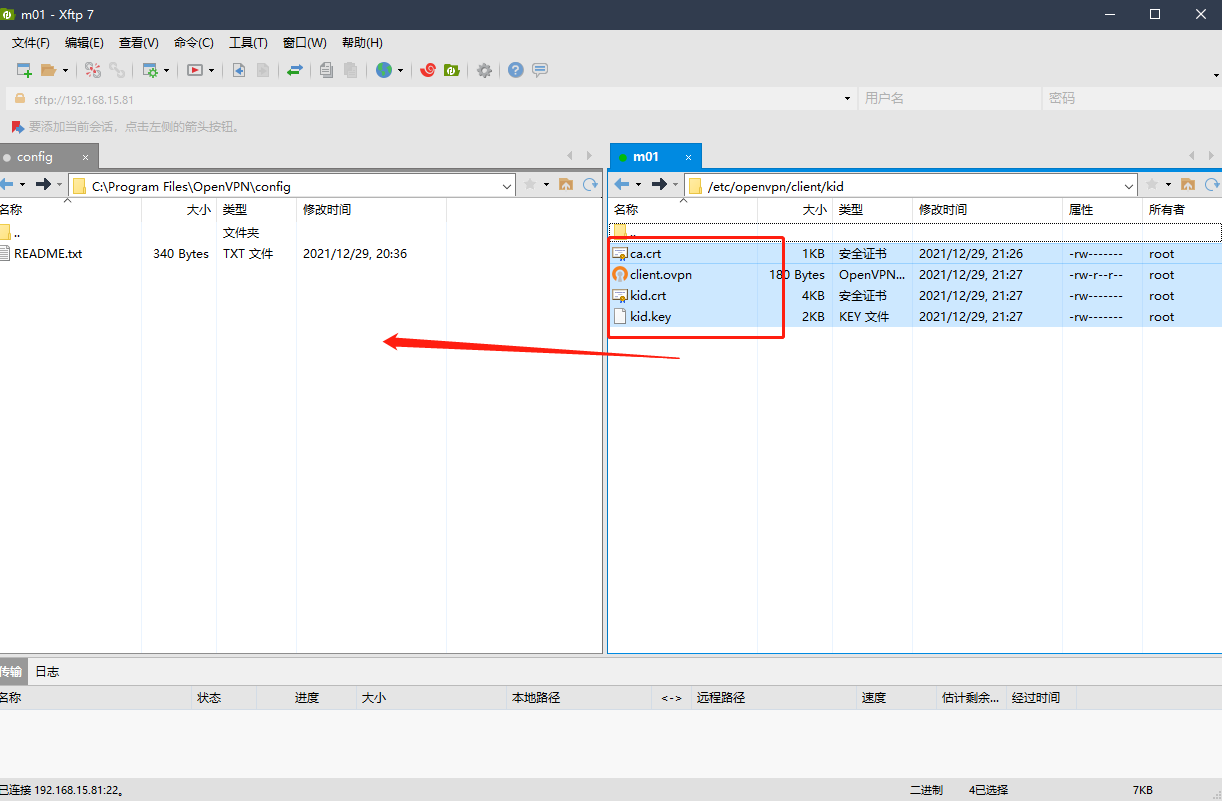Screen dimensions: 1222x801
Task: Go back in remote m01 pane
Action: pyautogui.click(x=621, y=185)
